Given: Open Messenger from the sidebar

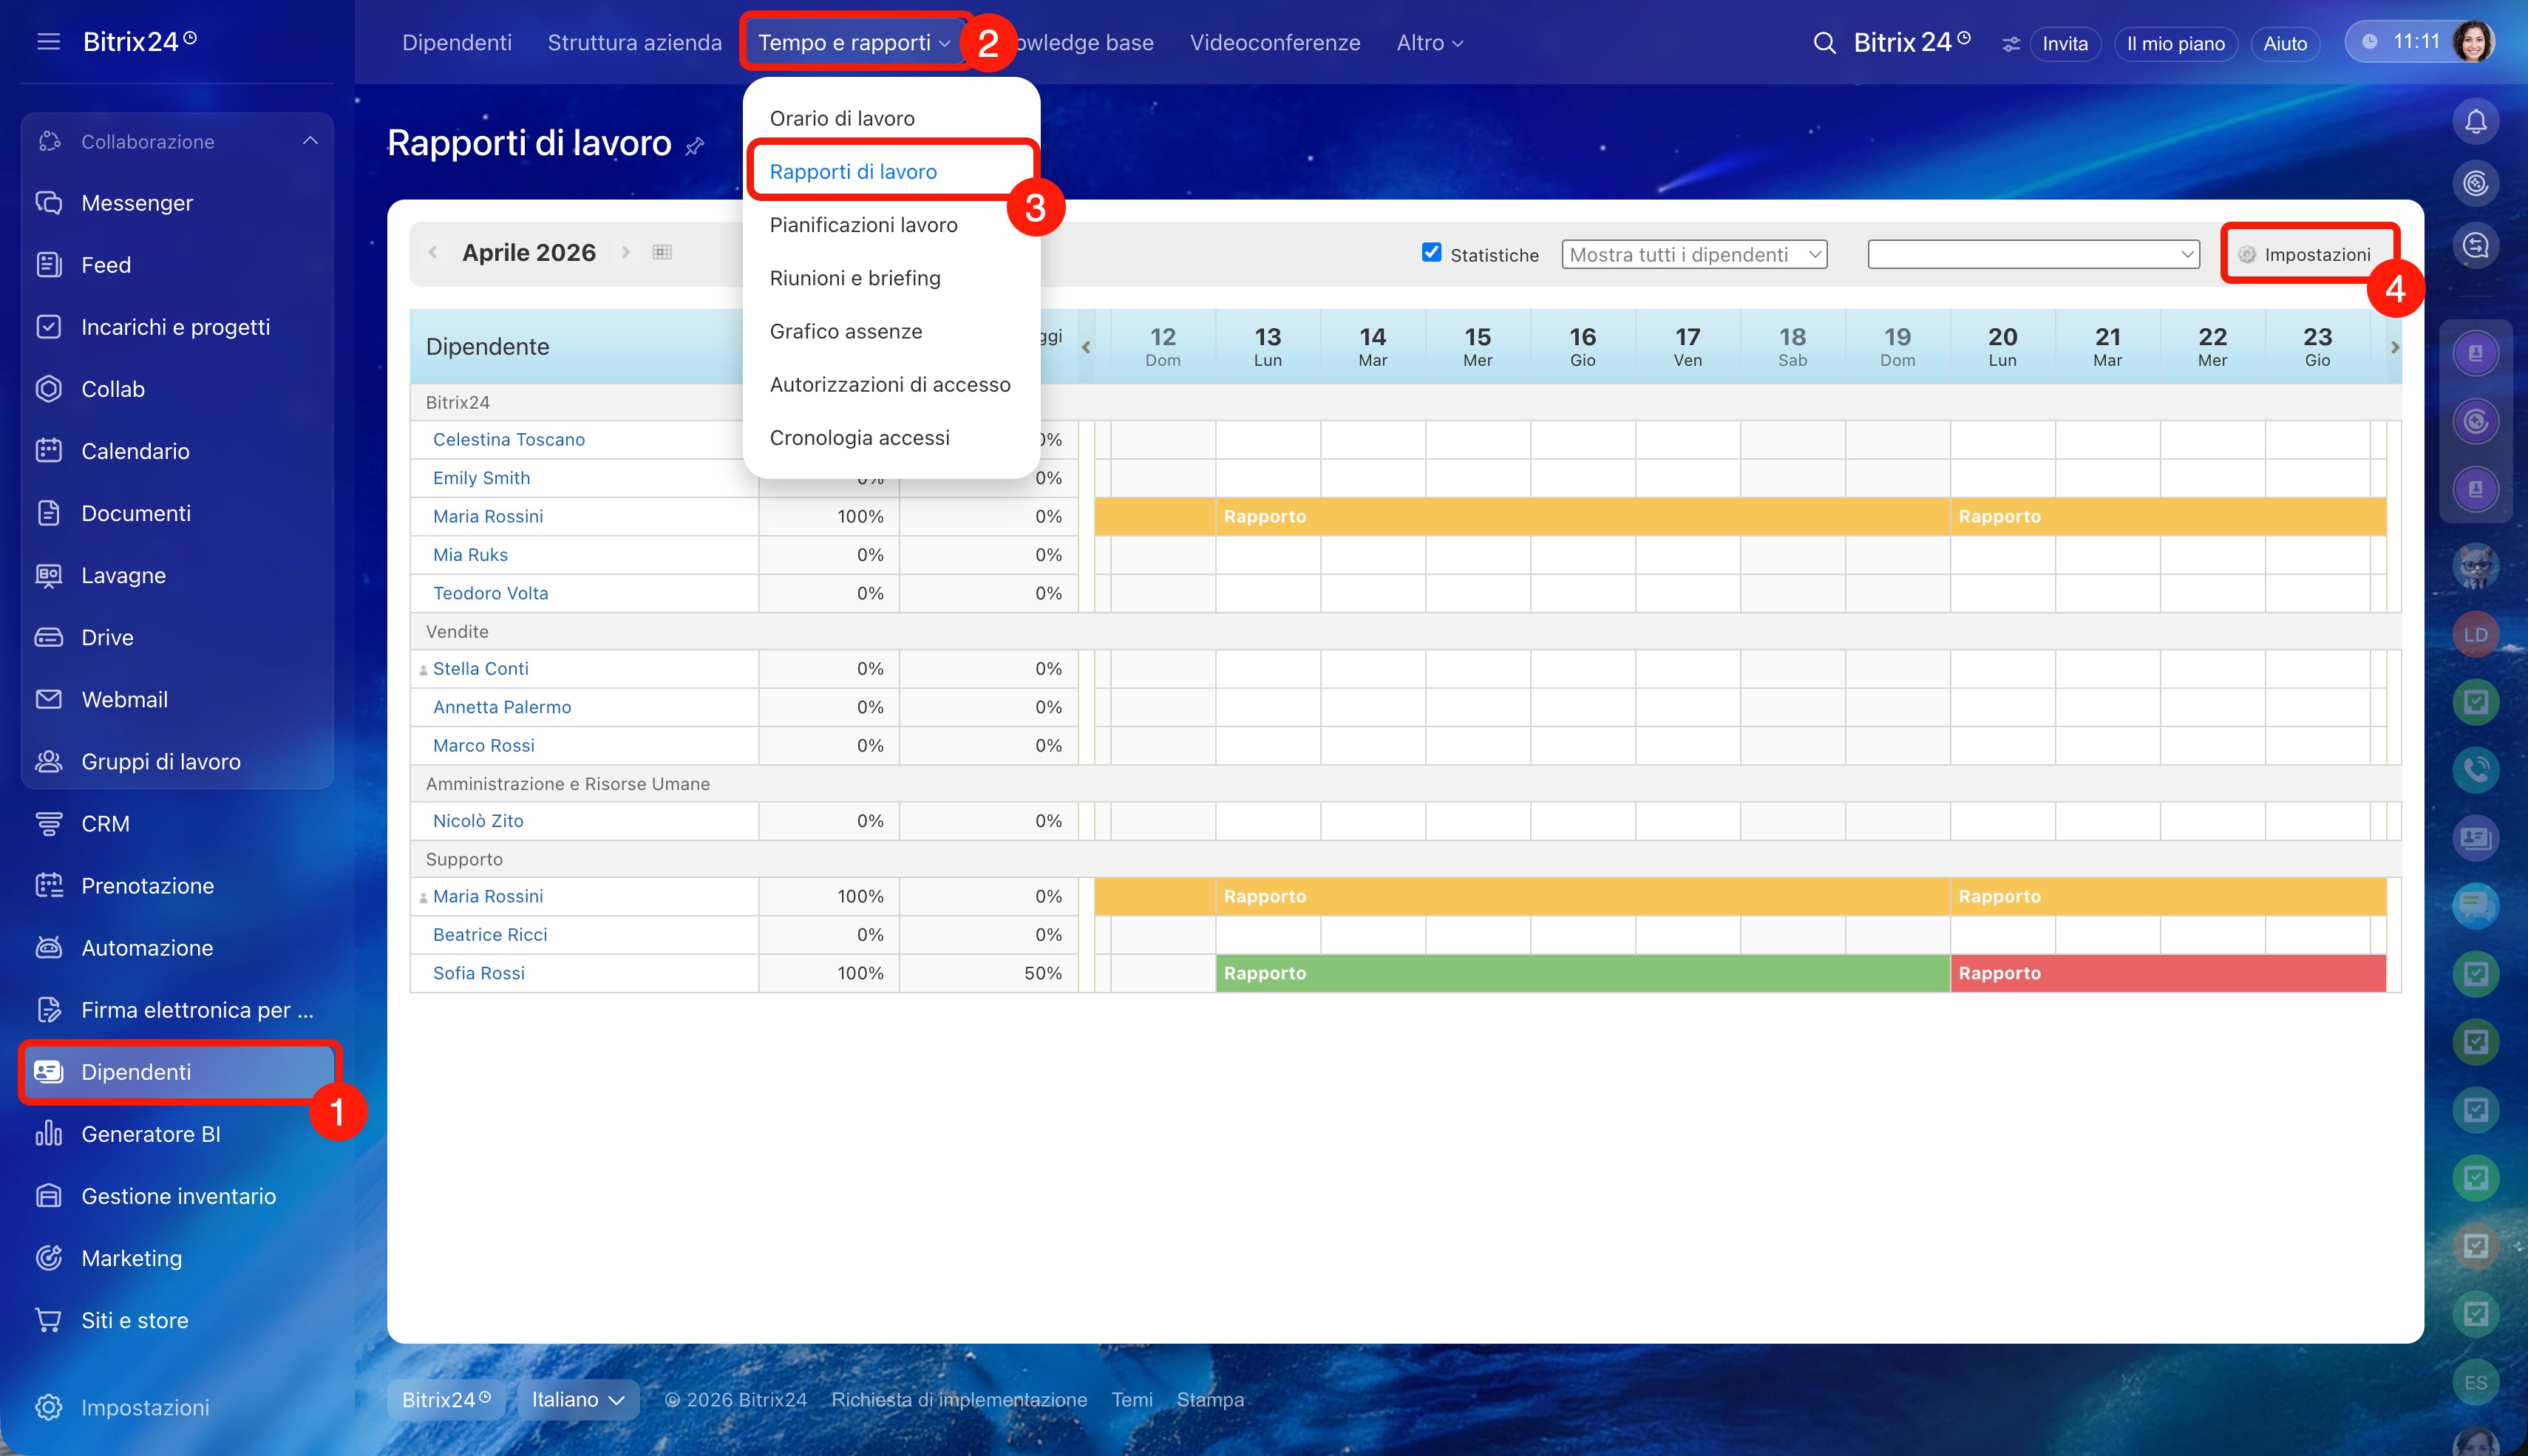Looking at the screenshot, I should click(x=137, y=203).
